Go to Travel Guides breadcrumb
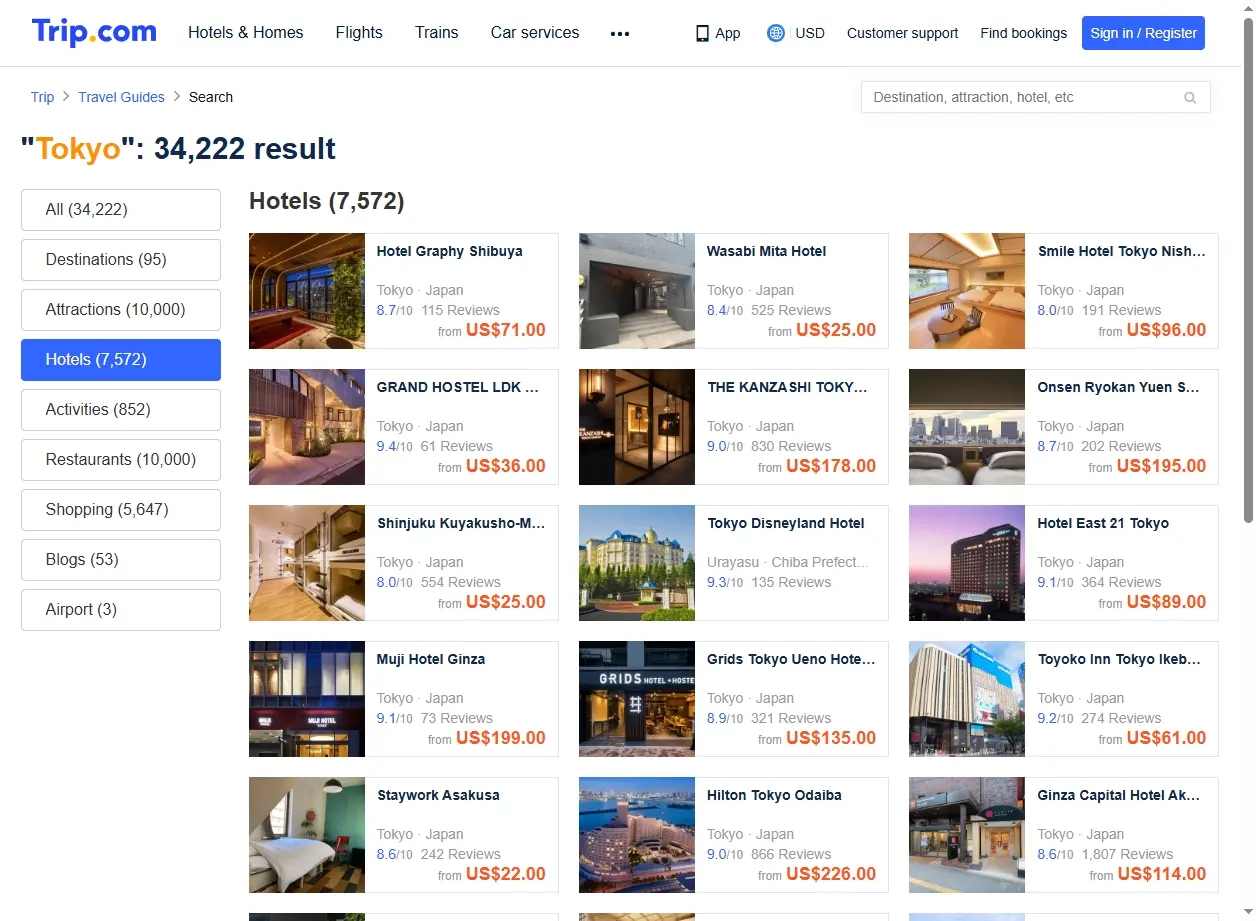Screen dimensions: 1256x921 pyautogui.click(x=121, y=97)
